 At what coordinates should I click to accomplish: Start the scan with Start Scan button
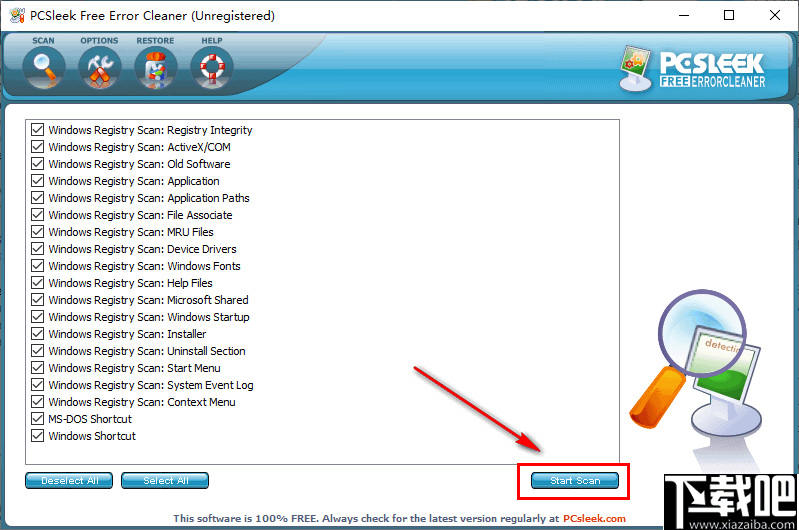575,481
